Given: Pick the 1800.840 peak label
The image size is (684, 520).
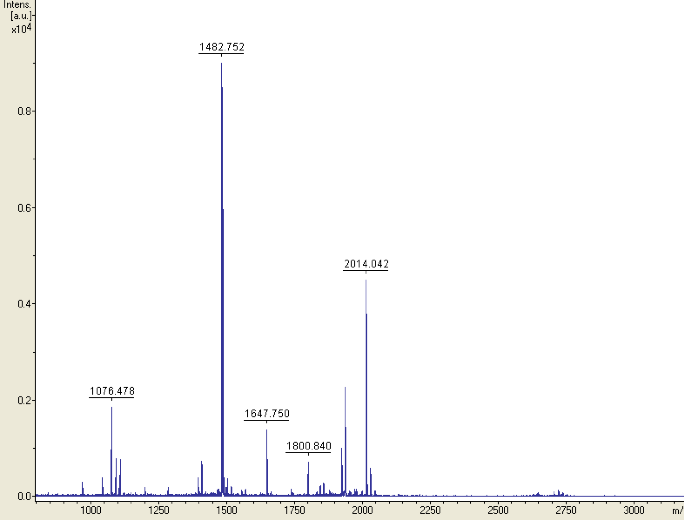Looking at the screenshot, I should pyautogui.click(x=308, y=446).
